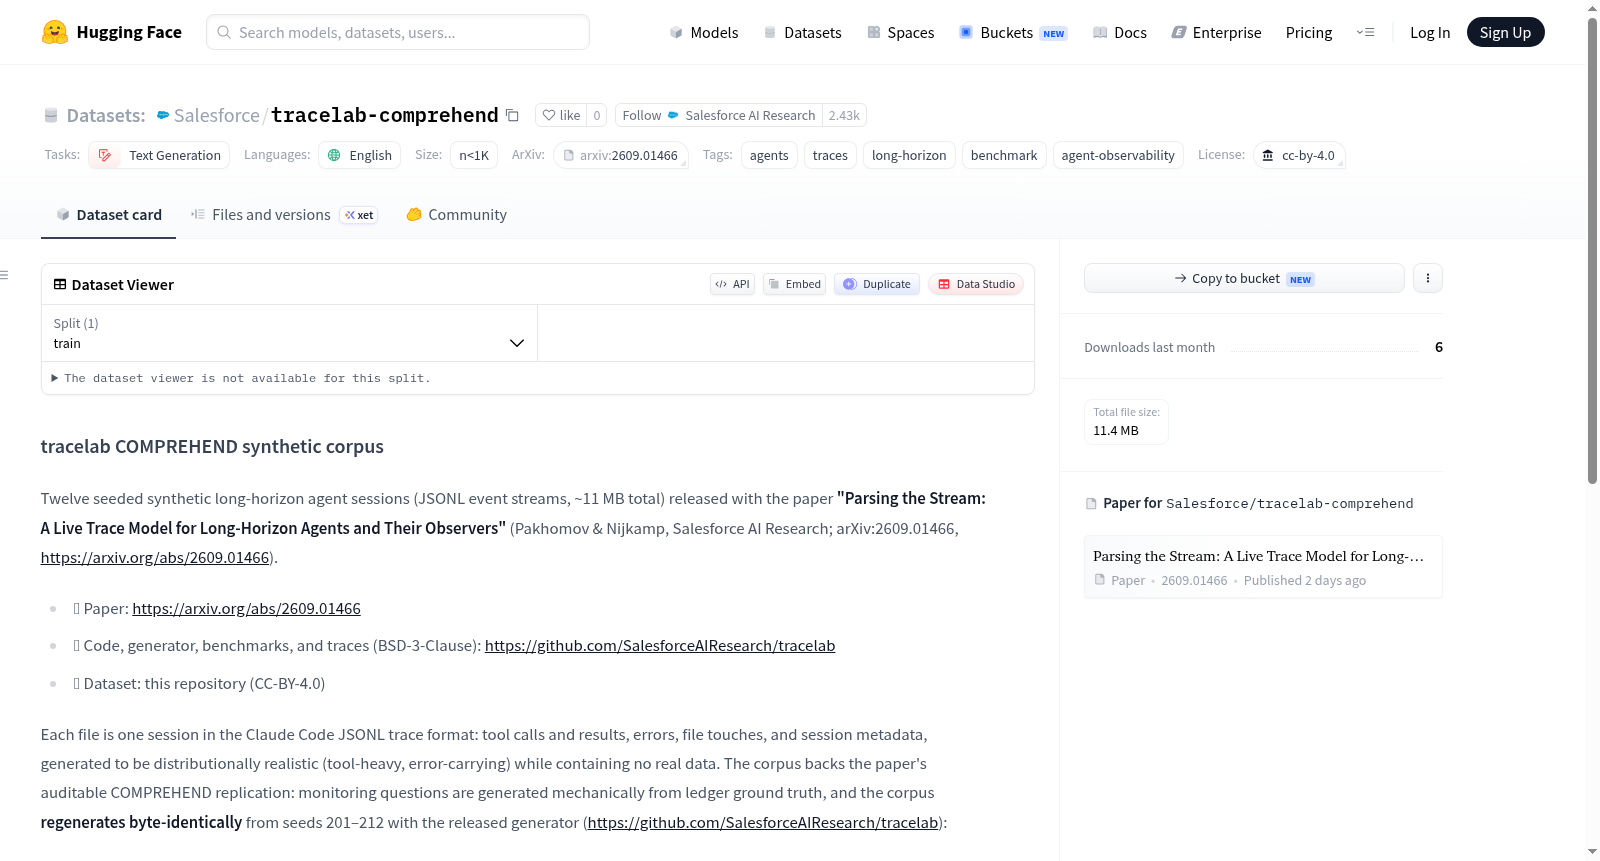This screenshot has width=1600, height=861.
Task: Click the English language tag
Action: (360, 155)
